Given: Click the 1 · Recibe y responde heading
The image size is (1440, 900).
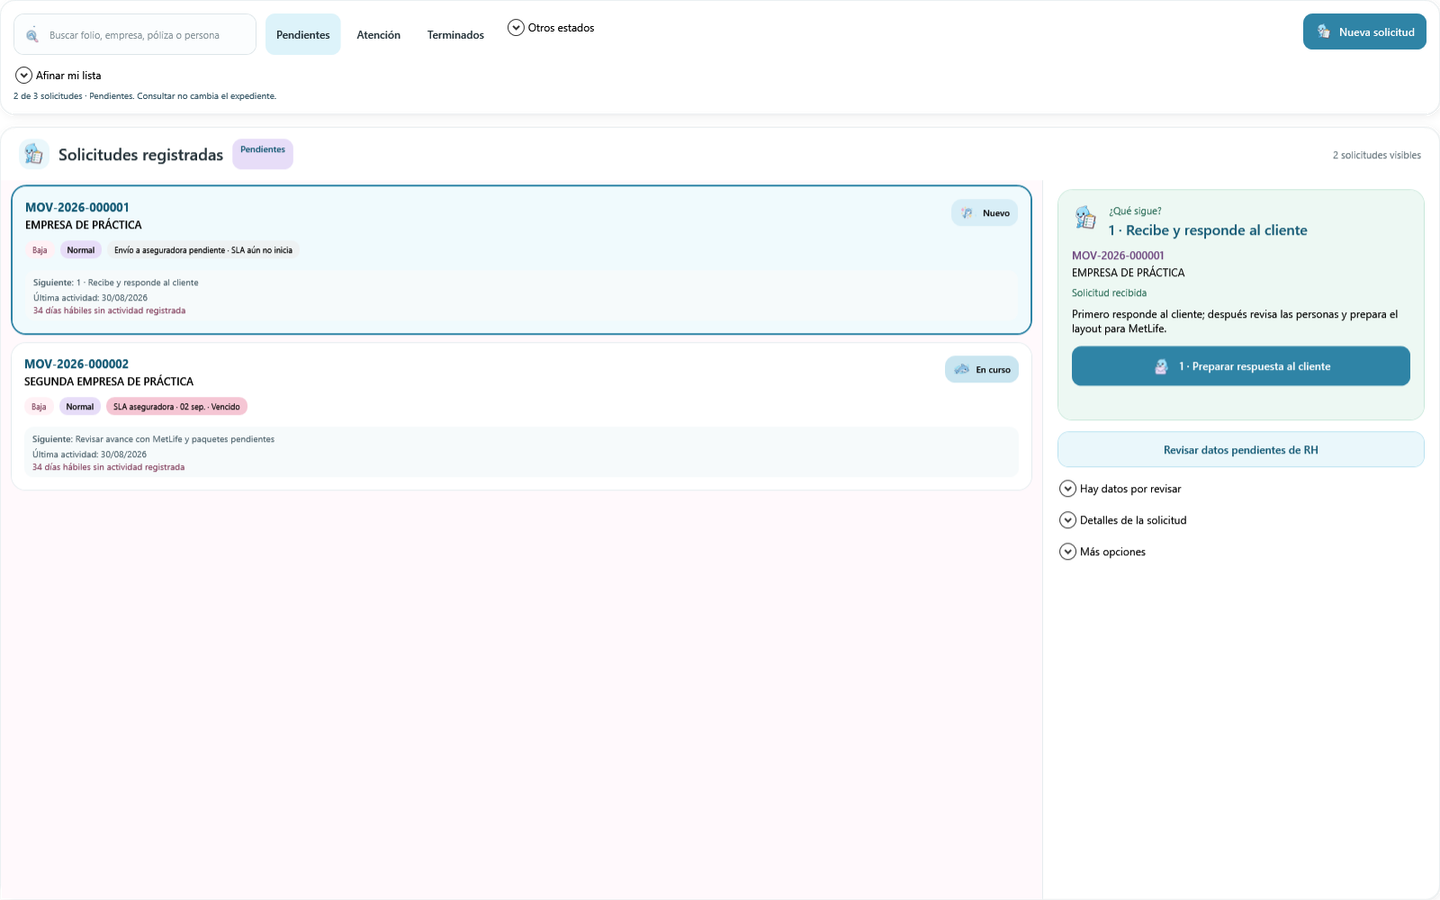Looking at the screenshot, I should [x=1208, y=230].
